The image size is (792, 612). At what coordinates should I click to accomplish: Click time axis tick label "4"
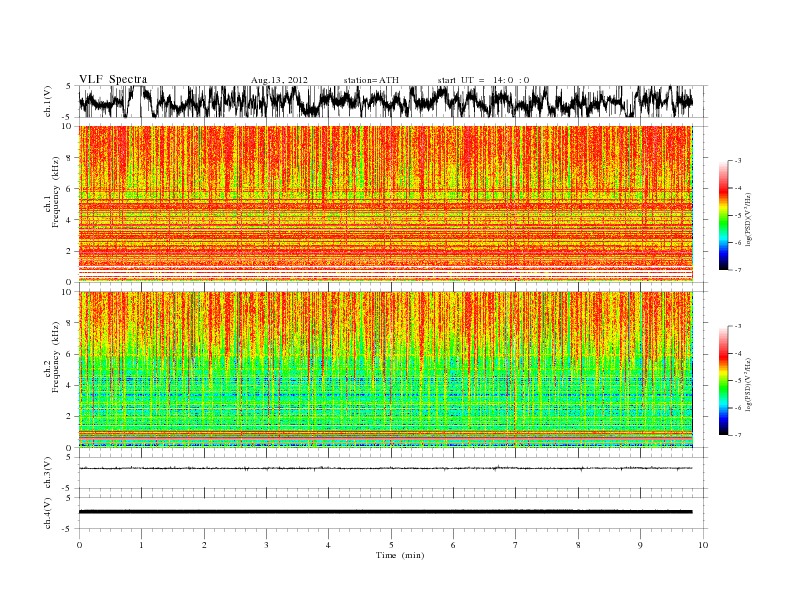coord(328,545)
